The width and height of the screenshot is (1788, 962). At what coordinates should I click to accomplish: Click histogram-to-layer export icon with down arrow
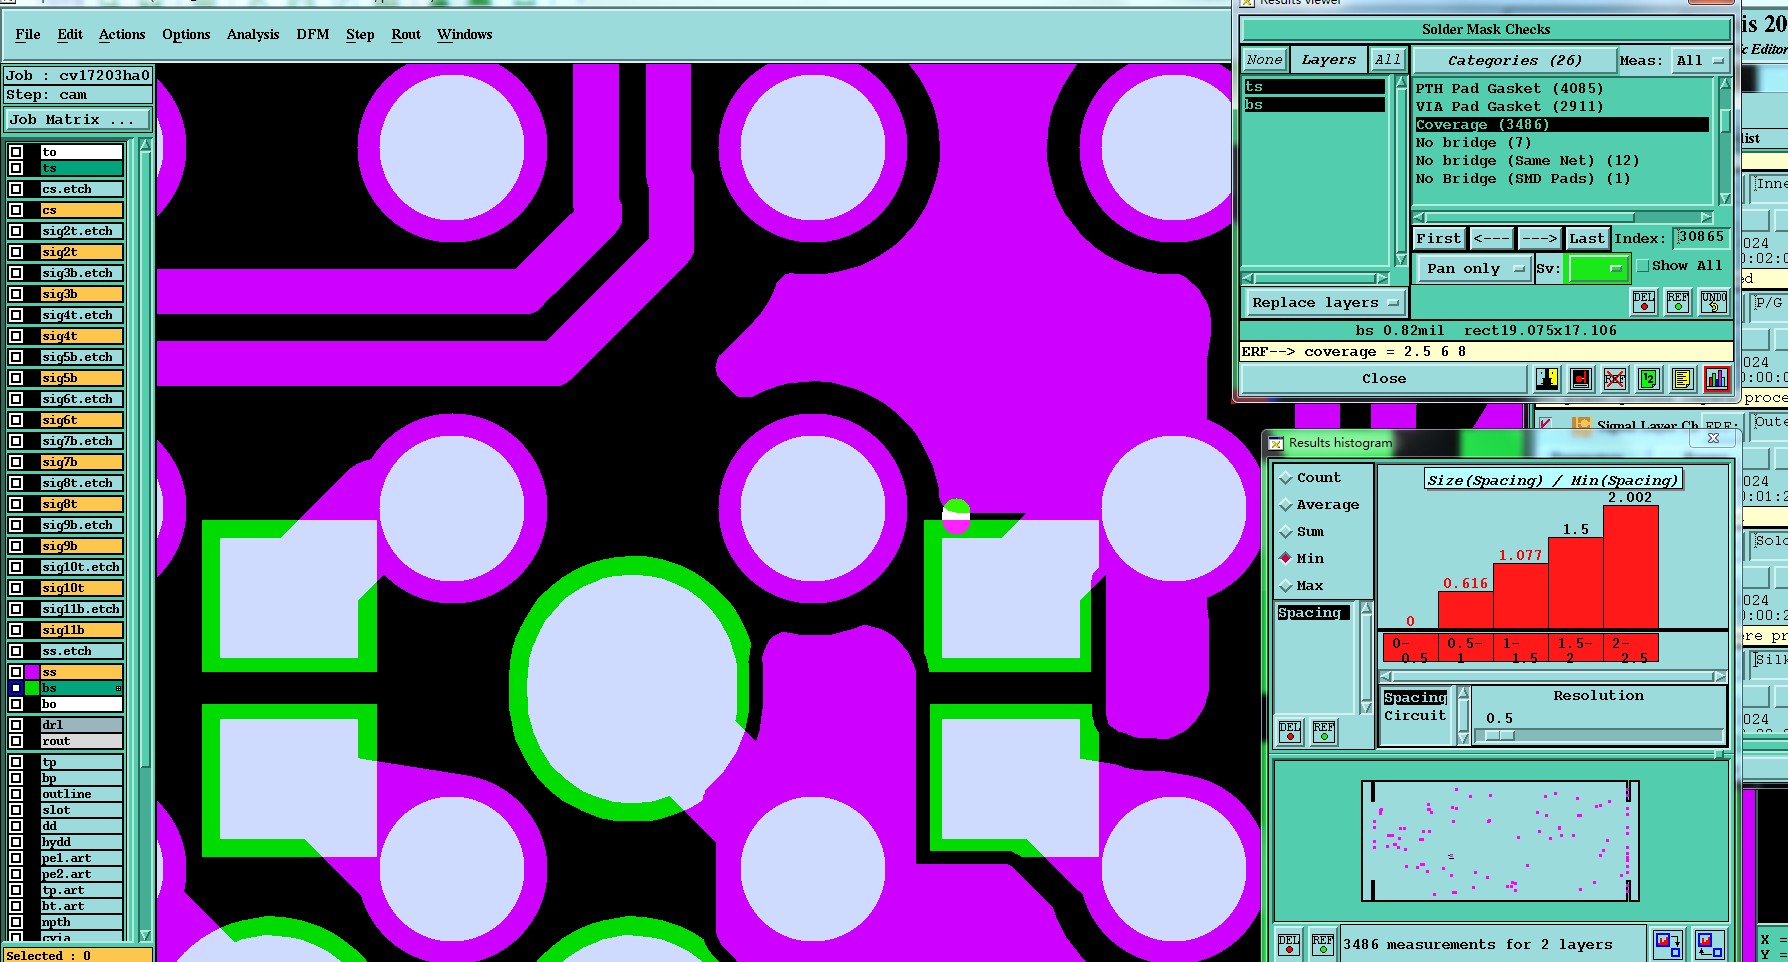tap(1667, 943)
